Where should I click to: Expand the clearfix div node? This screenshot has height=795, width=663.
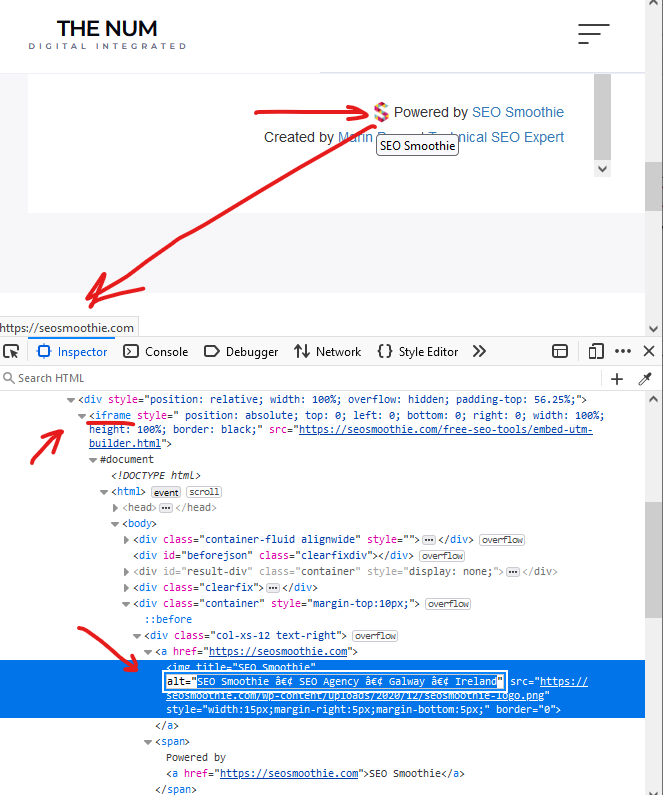click(x=126, y=588)
